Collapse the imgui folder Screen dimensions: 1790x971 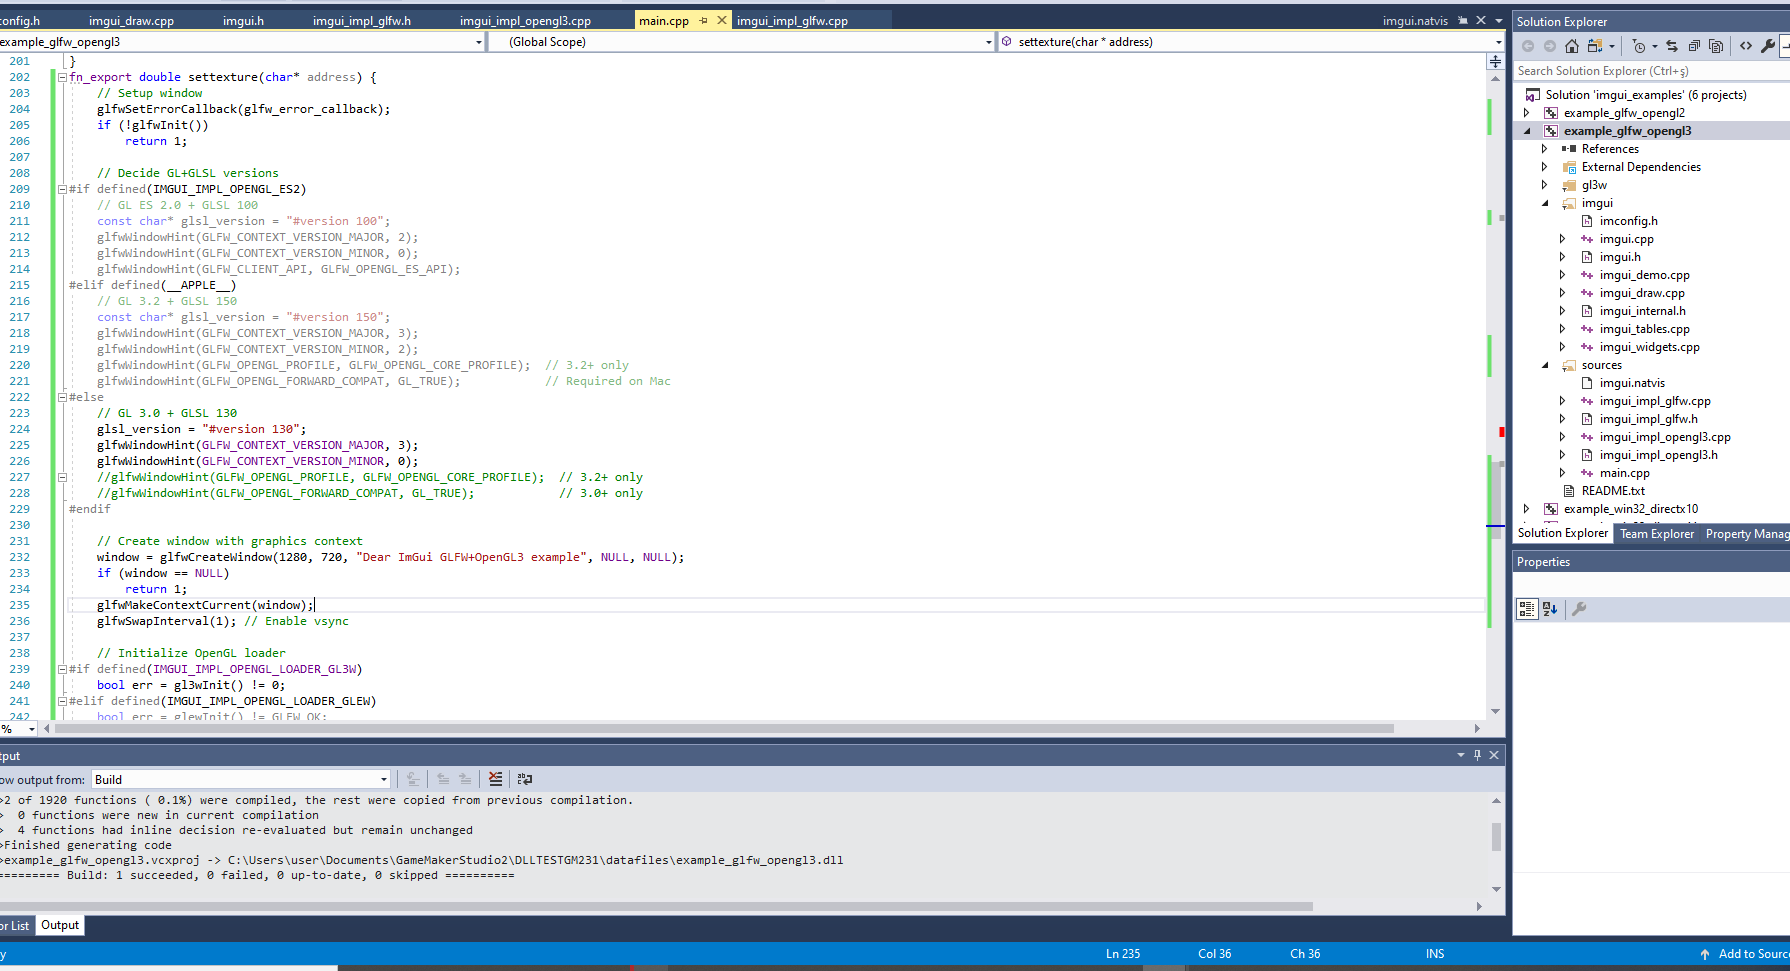(1545, 203)
